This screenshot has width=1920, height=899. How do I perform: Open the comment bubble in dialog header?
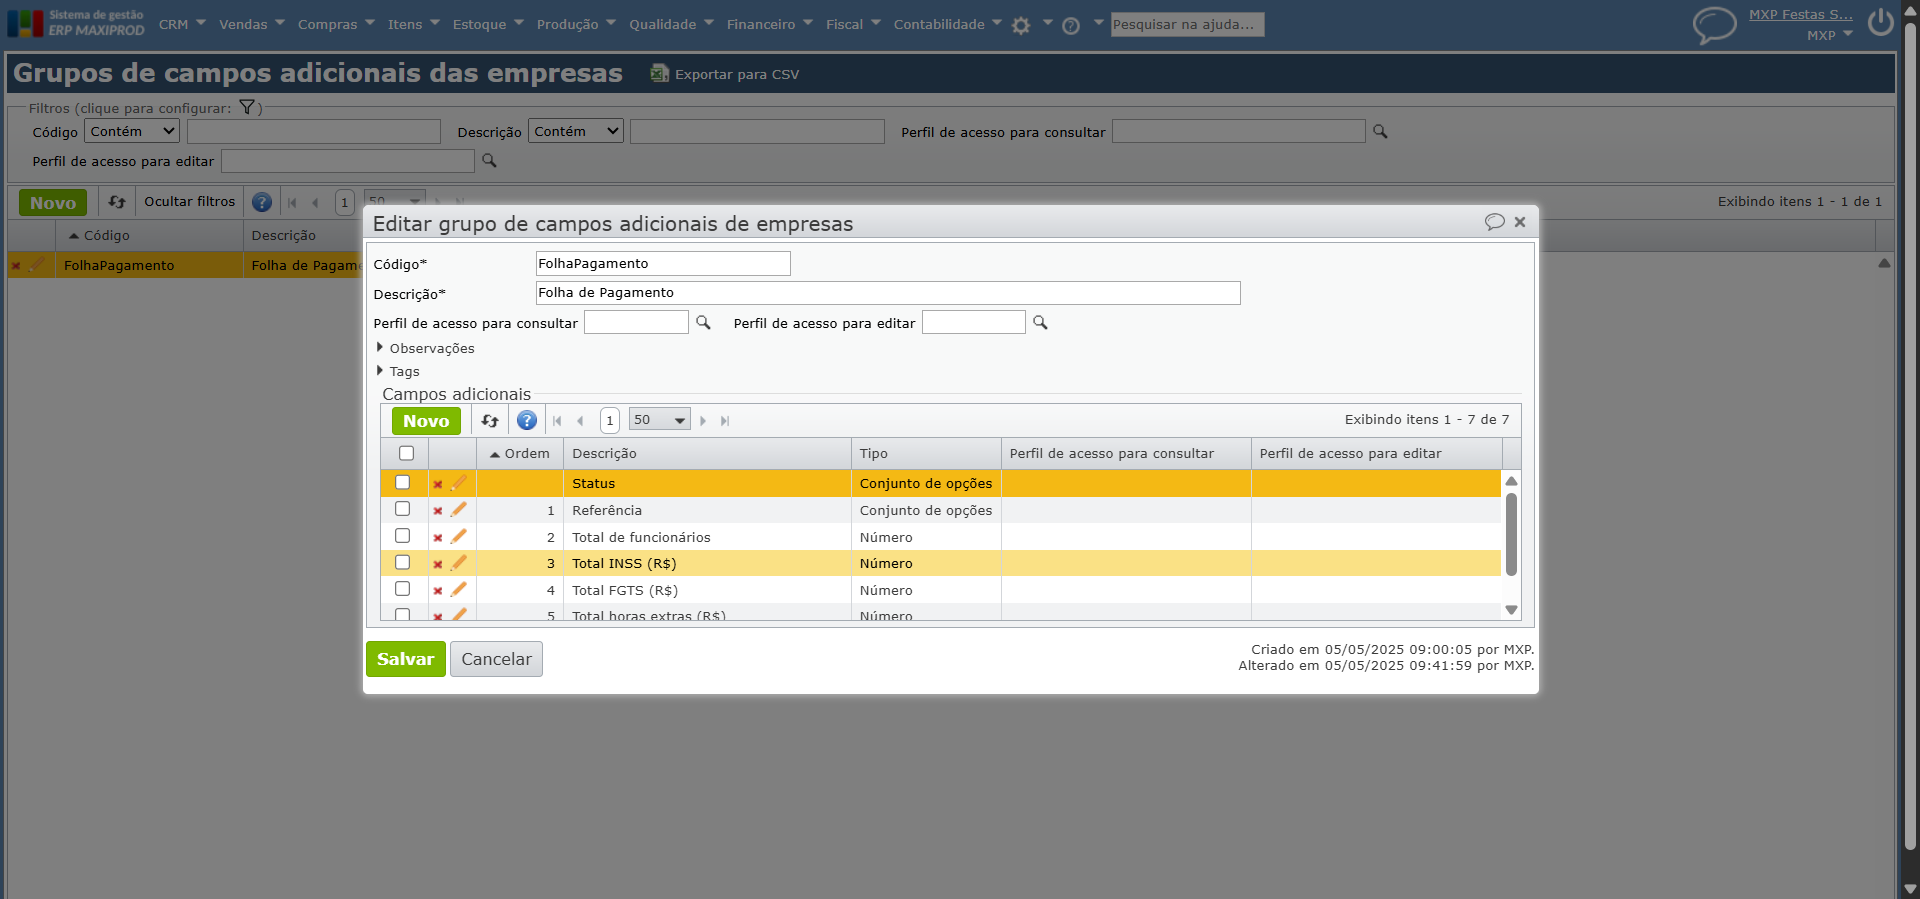1495,222
